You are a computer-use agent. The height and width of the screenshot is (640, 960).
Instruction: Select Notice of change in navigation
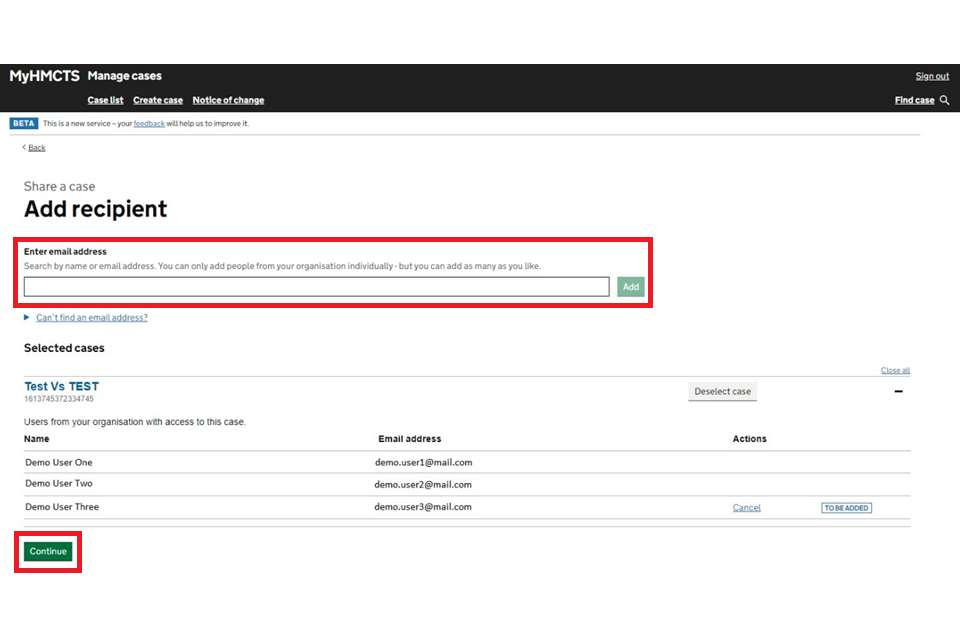[228, 100]
